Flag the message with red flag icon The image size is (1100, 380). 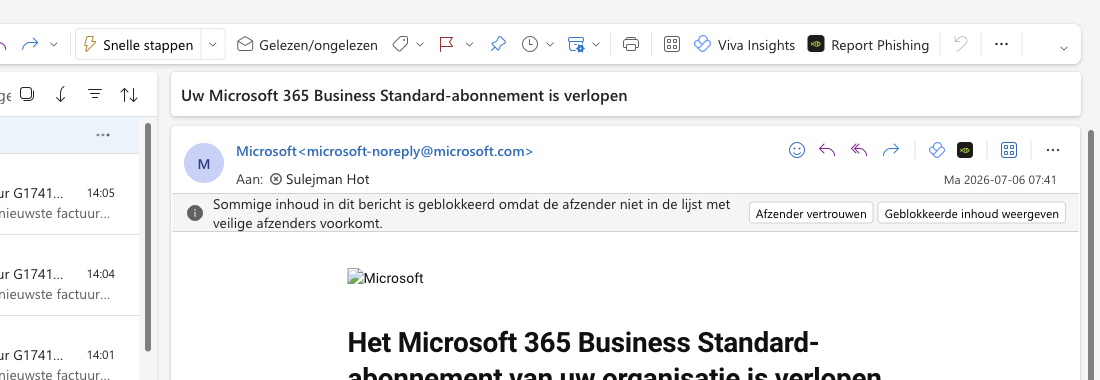(x=446, y=45)
